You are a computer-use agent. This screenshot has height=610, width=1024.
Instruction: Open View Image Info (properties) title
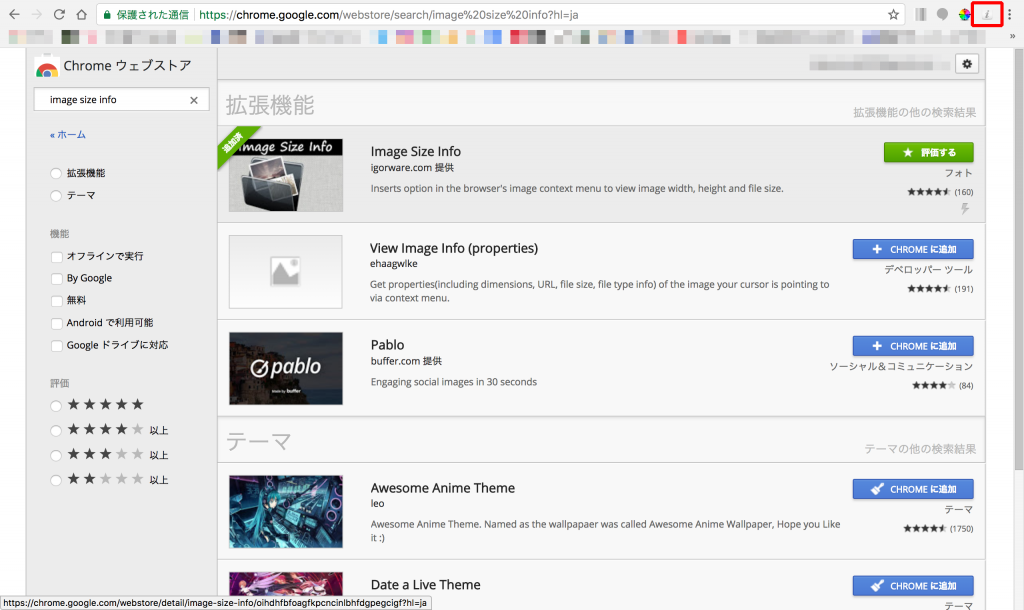[x=454, y=248]
